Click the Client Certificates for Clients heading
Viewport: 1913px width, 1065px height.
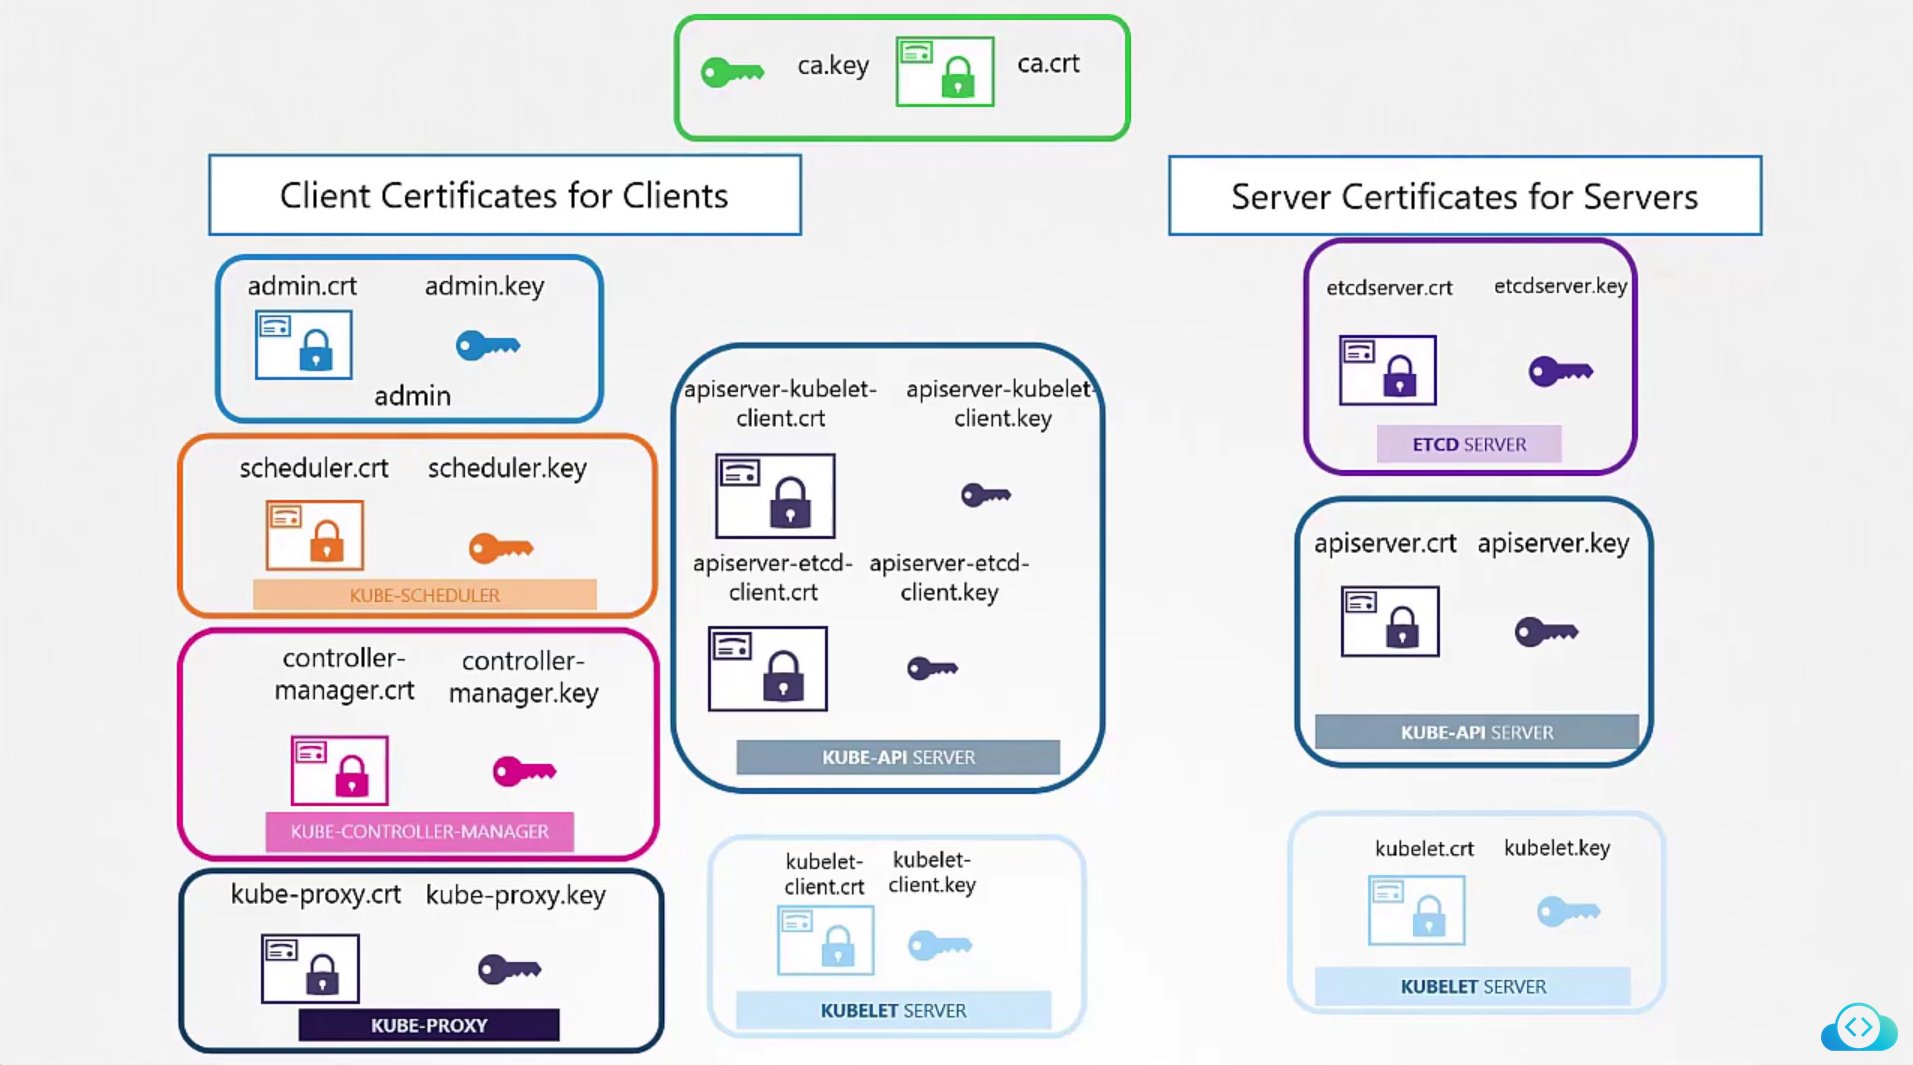[x=505, y=196]
